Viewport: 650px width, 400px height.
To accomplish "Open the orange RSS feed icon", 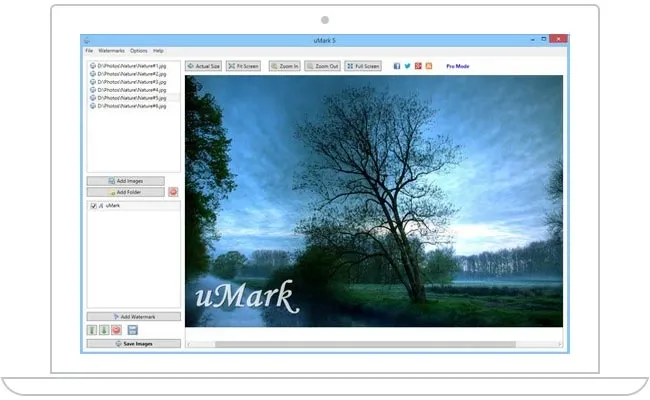I will click(x=429, y=66).
